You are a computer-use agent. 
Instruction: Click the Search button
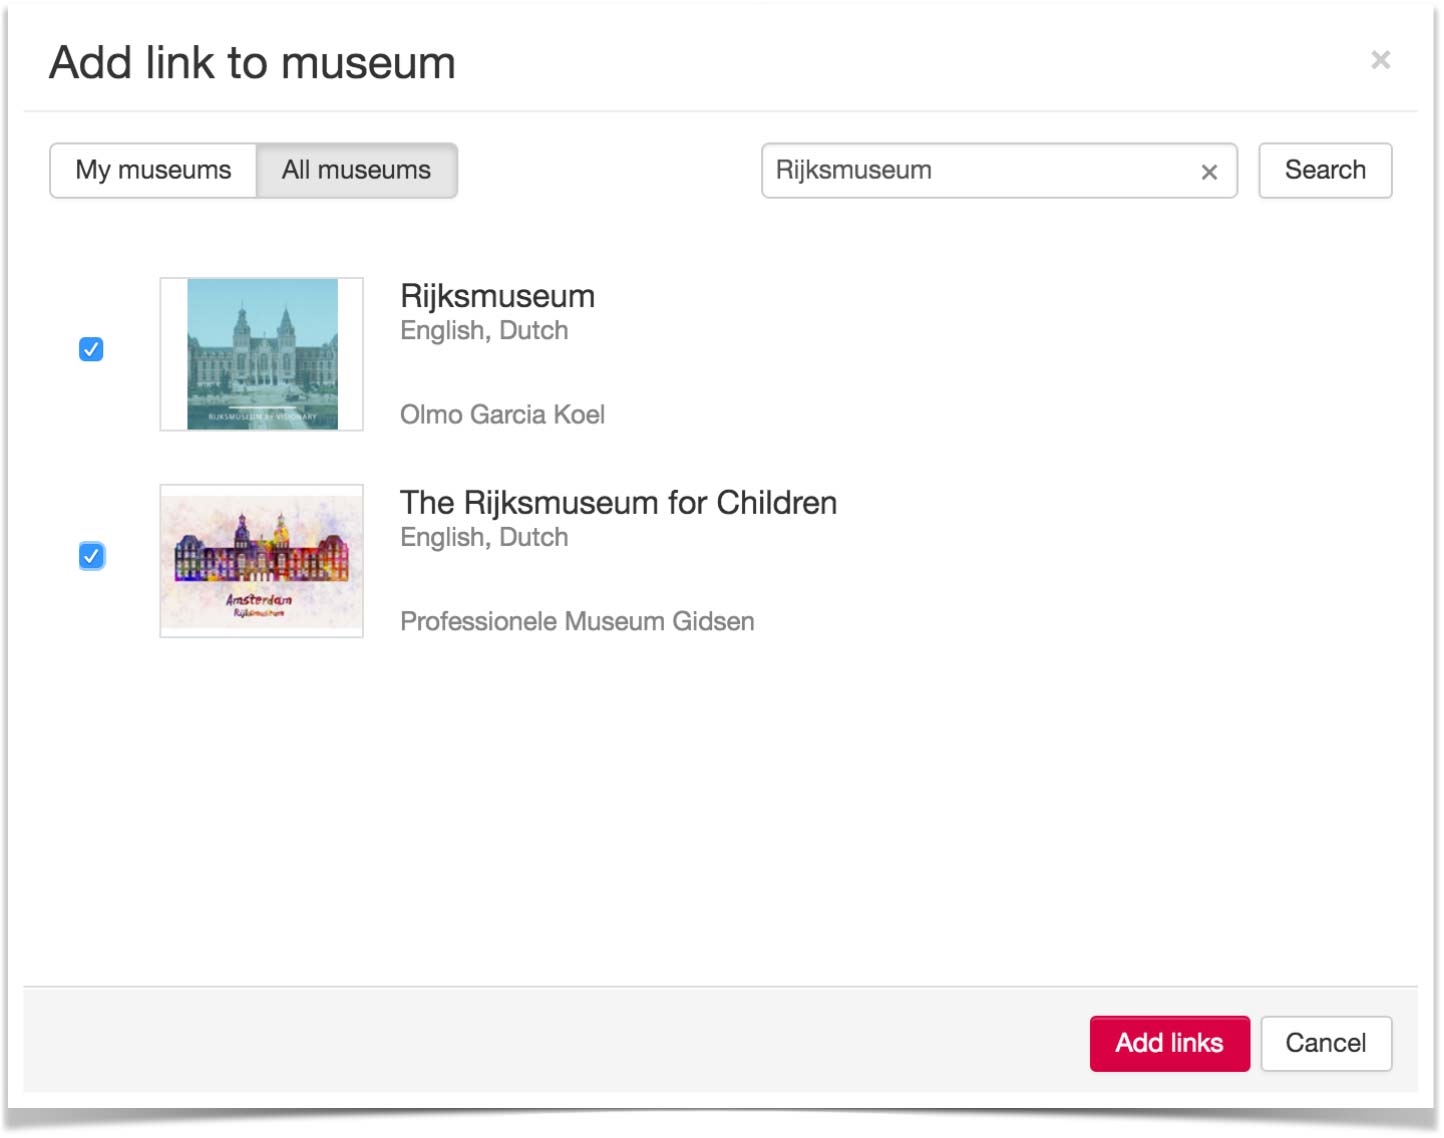[1325, 170]
